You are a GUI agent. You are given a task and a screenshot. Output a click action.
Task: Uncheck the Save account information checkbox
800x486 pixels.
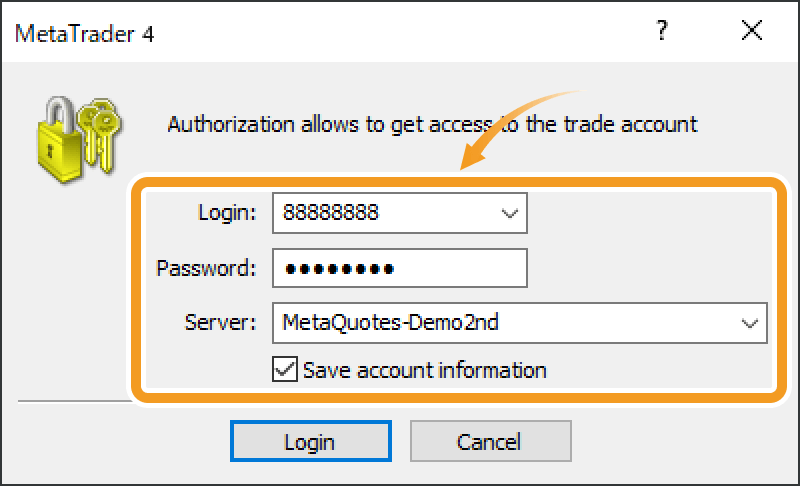point(284,370)
